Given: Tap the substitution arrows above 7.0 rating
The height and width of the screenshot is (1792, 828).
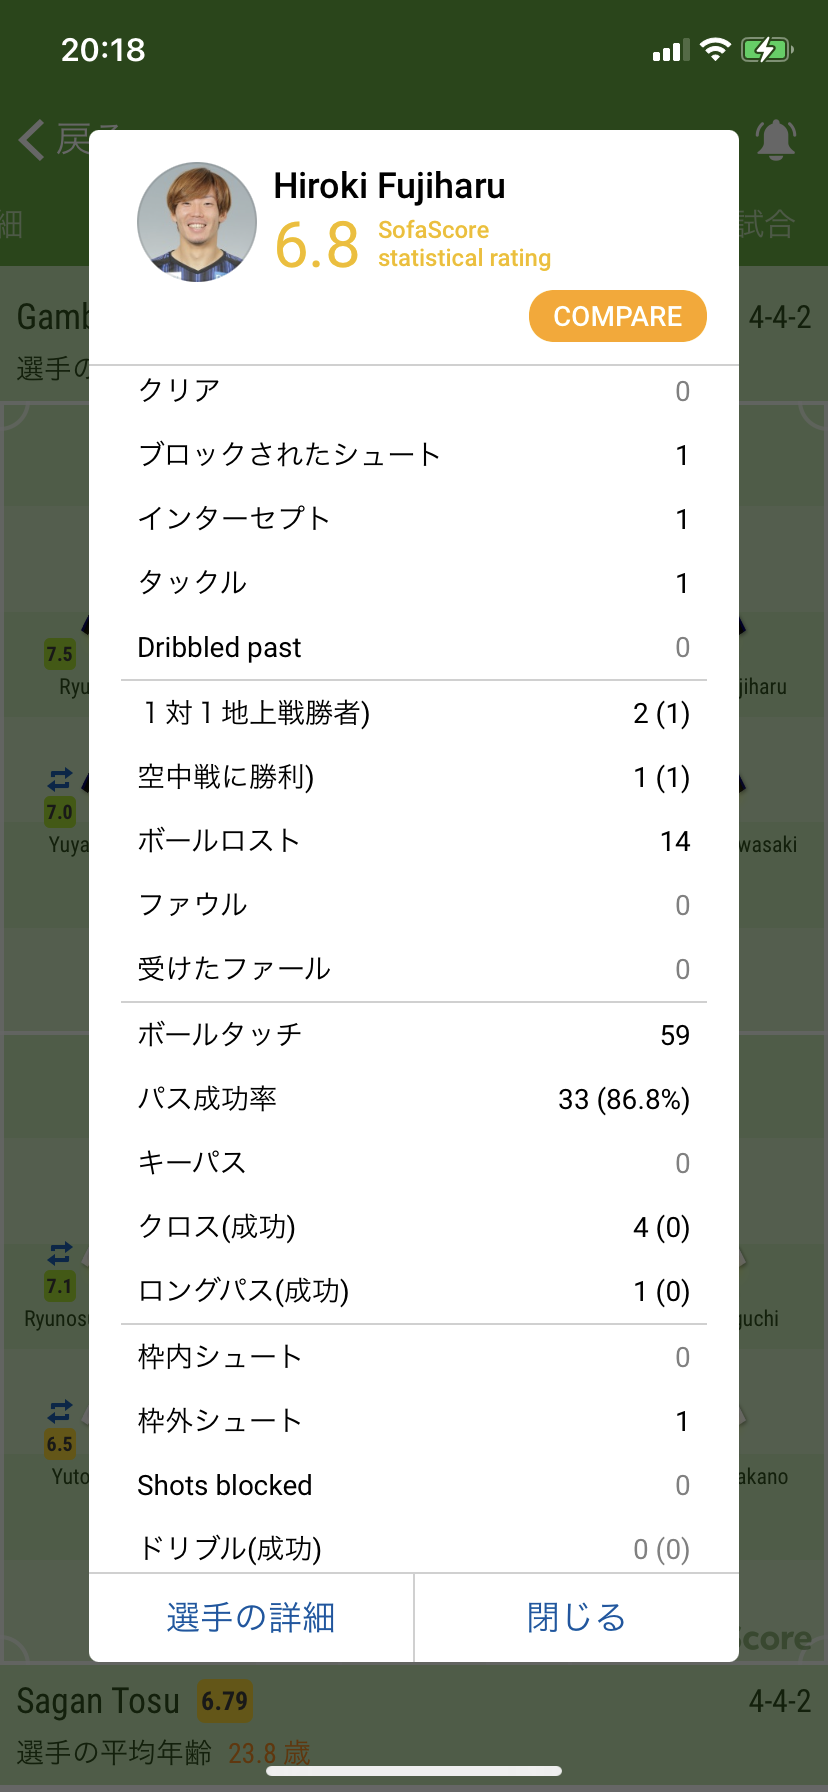Looking at the screenshot, I should pos(60,778).
